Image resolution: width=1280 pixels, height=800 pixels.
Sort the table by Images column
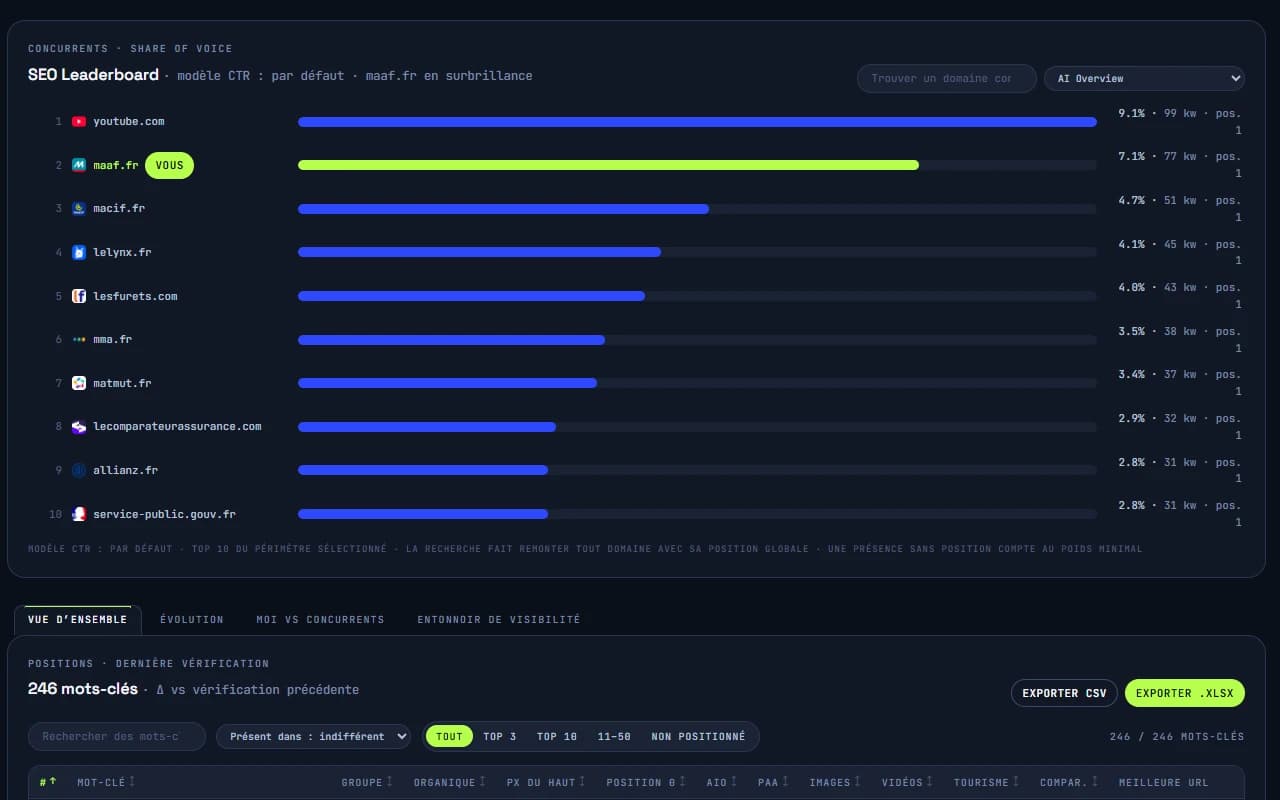pos(836,782)
